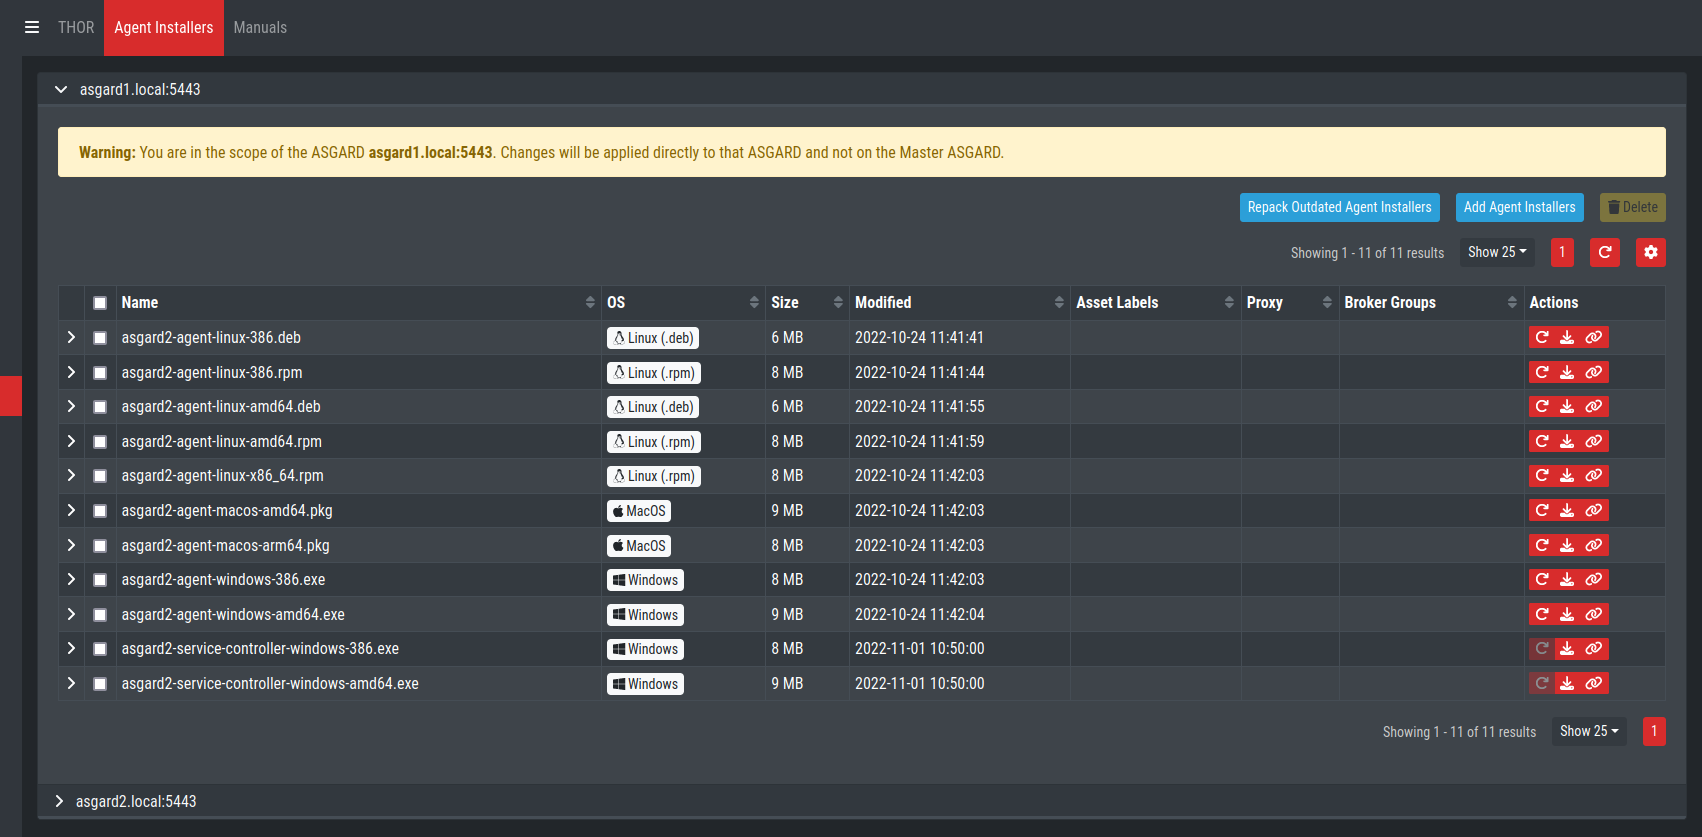1702x837 pixels.
Task: Copy link for asgard2-agent-windows-386.exe
Action: [1594, 580]
